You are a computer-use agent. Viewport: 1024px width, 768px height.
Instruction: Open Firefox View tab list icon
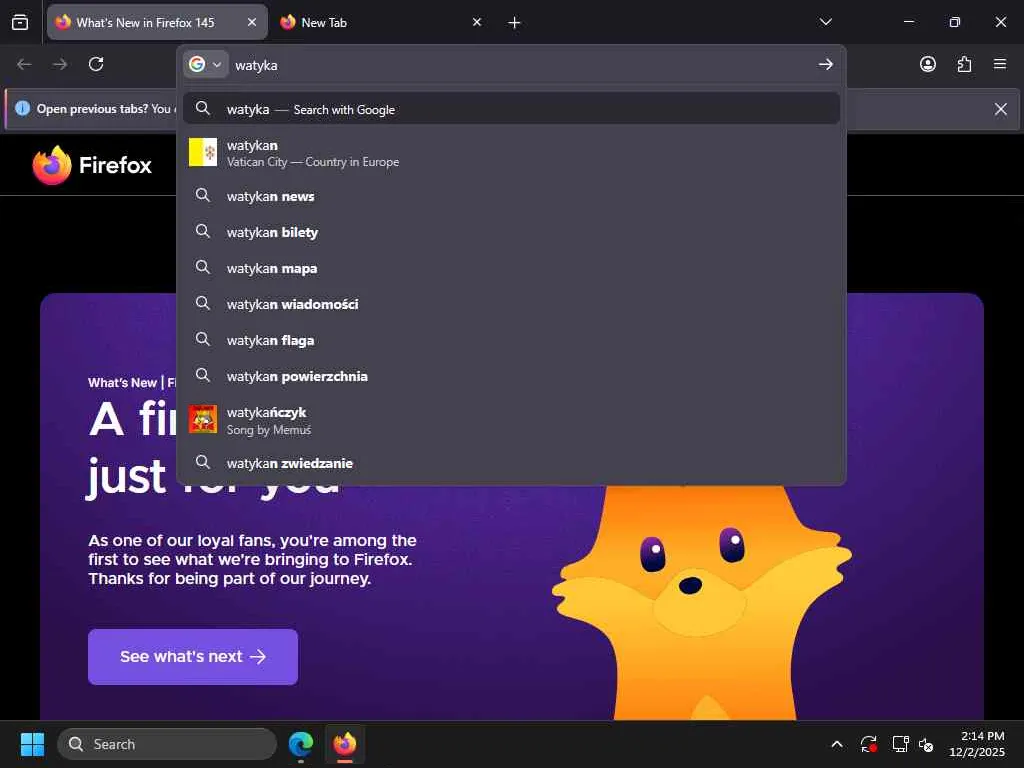(20, 22)
